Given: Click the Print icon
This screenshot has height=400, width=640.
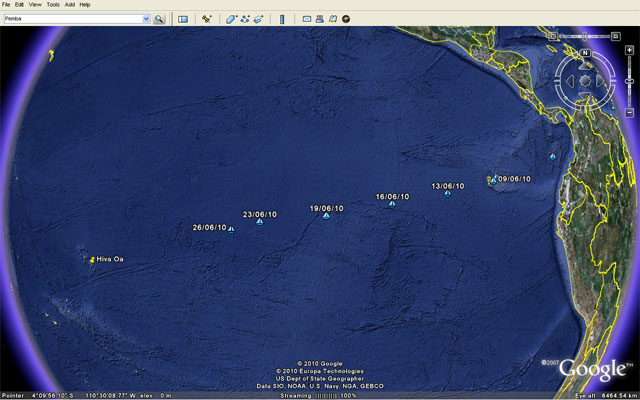Looking at the screenshot, I should point(320,19).
